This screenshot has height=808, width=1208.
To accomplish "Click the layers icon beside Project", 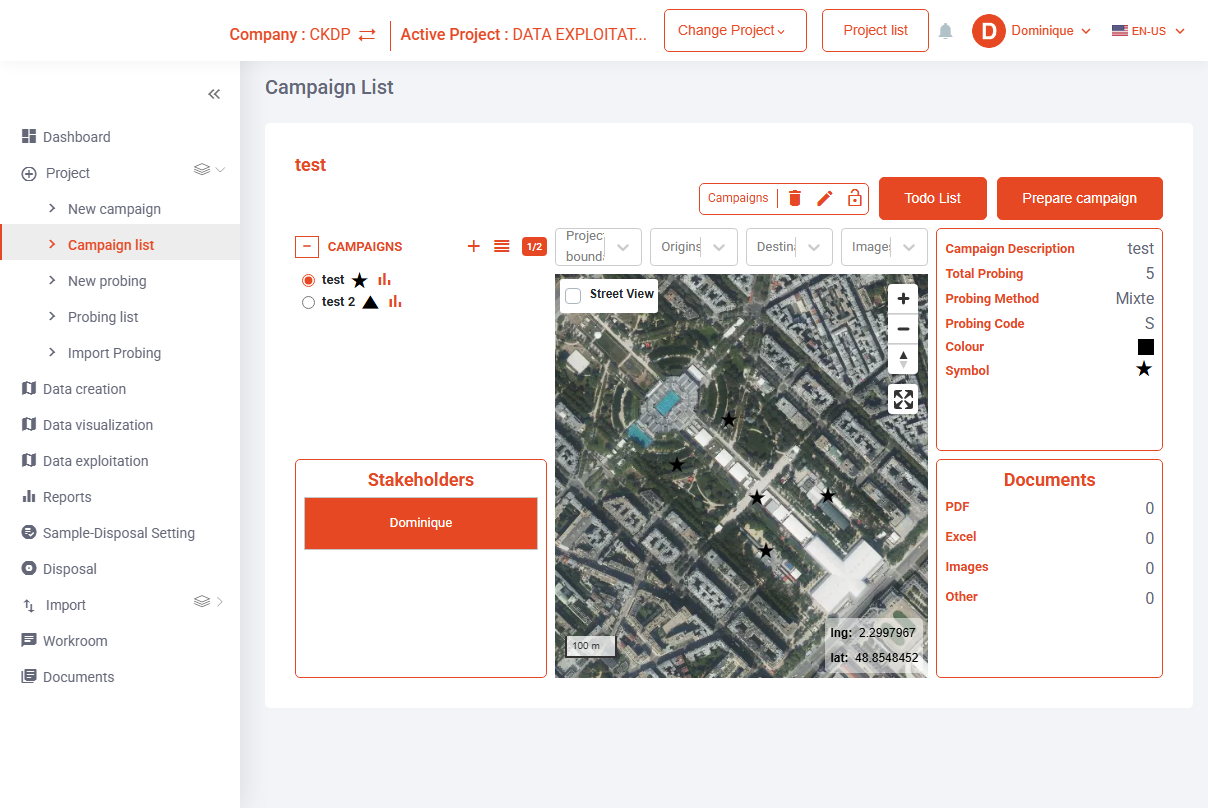I will [201, 169].
